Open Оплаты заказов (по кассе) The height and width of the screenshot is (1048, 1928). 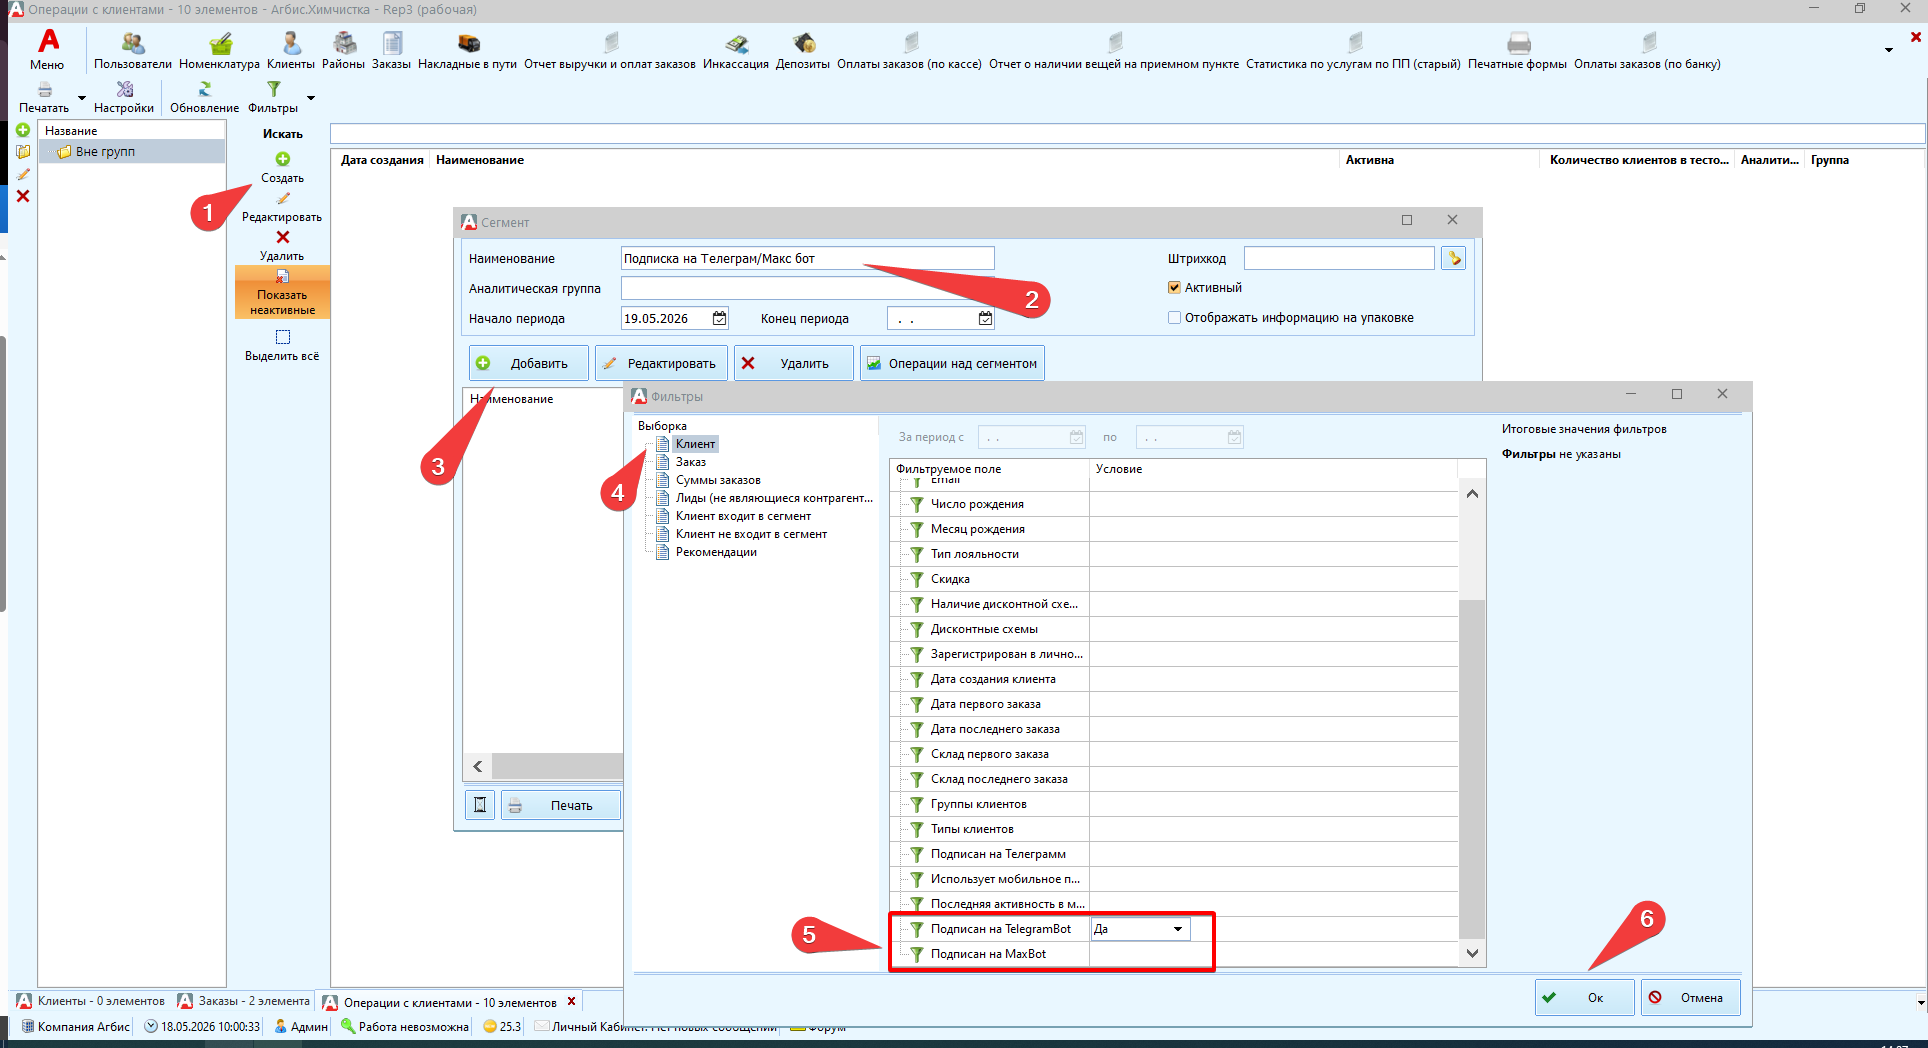point(910,50)
